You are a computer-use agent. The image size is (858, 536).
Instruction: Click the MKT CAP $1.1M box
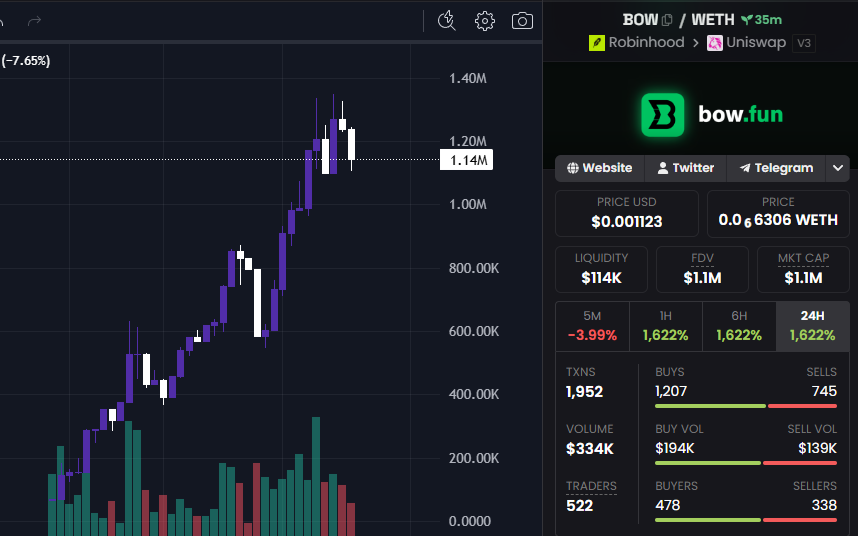coord(803,269)
